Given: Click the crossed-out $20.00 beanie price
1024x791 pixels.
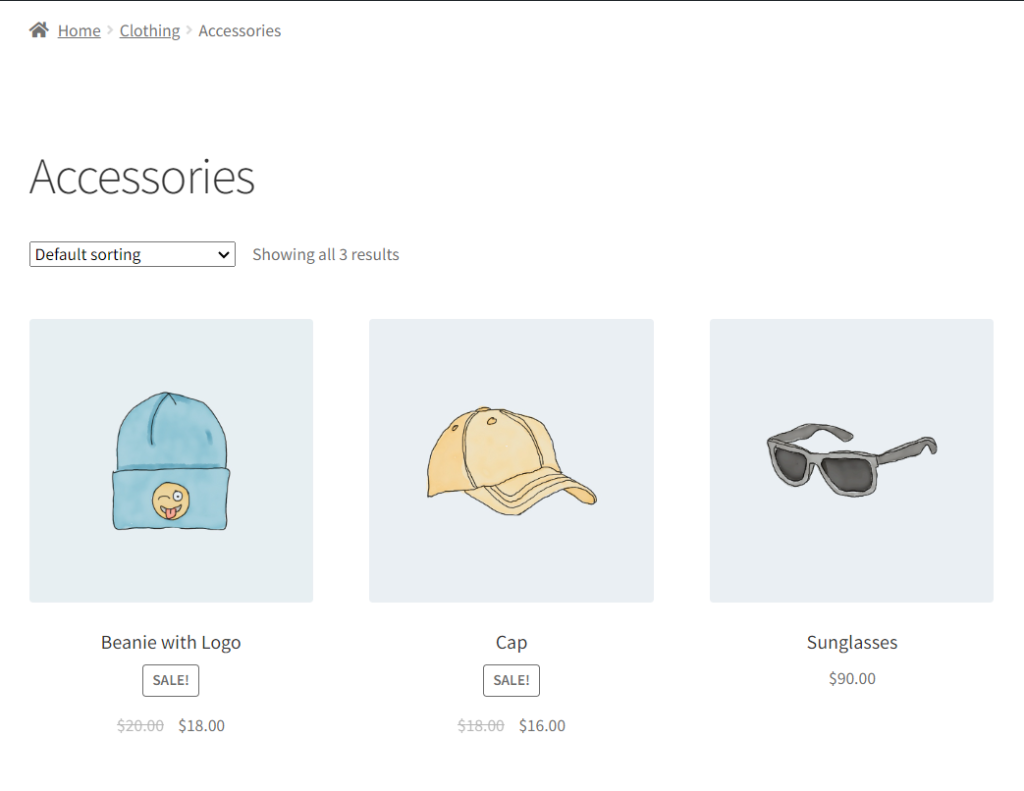Looking at the screenshot, I should pyautogui.click(x=141, y=726).
